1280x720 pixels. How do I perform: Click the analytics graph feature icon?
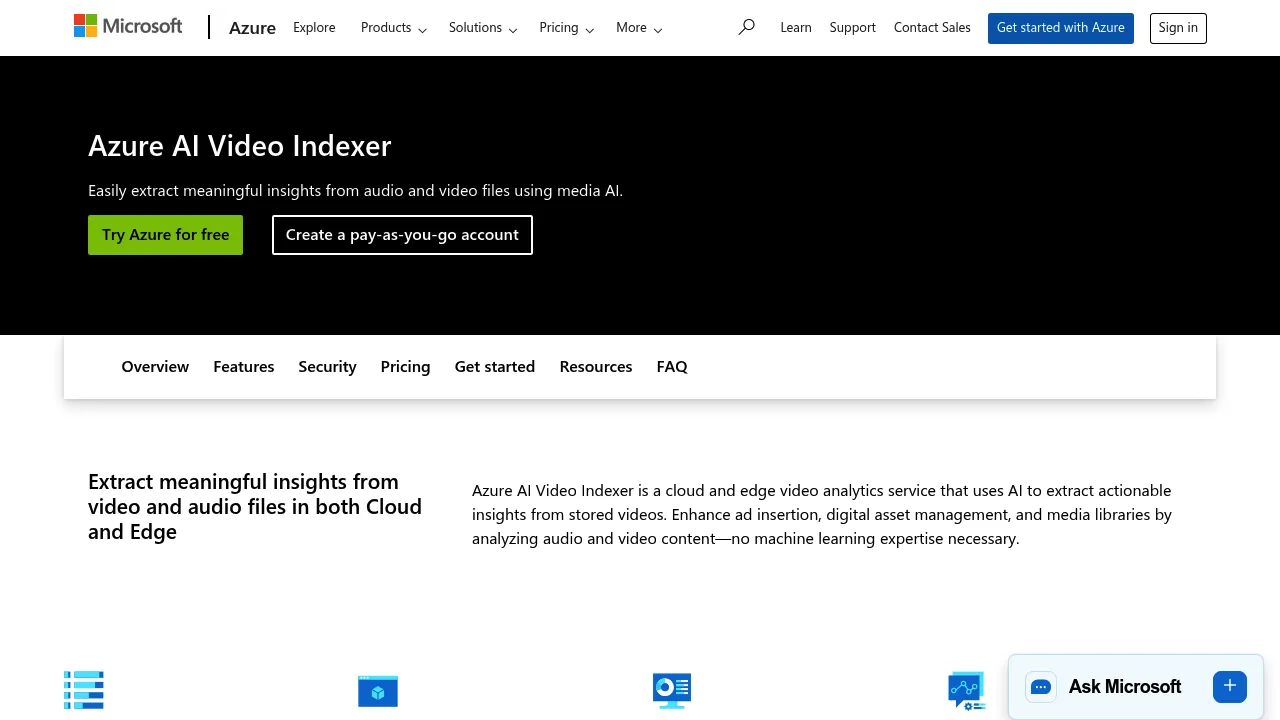pyautogui.click(x=967, y=691)
